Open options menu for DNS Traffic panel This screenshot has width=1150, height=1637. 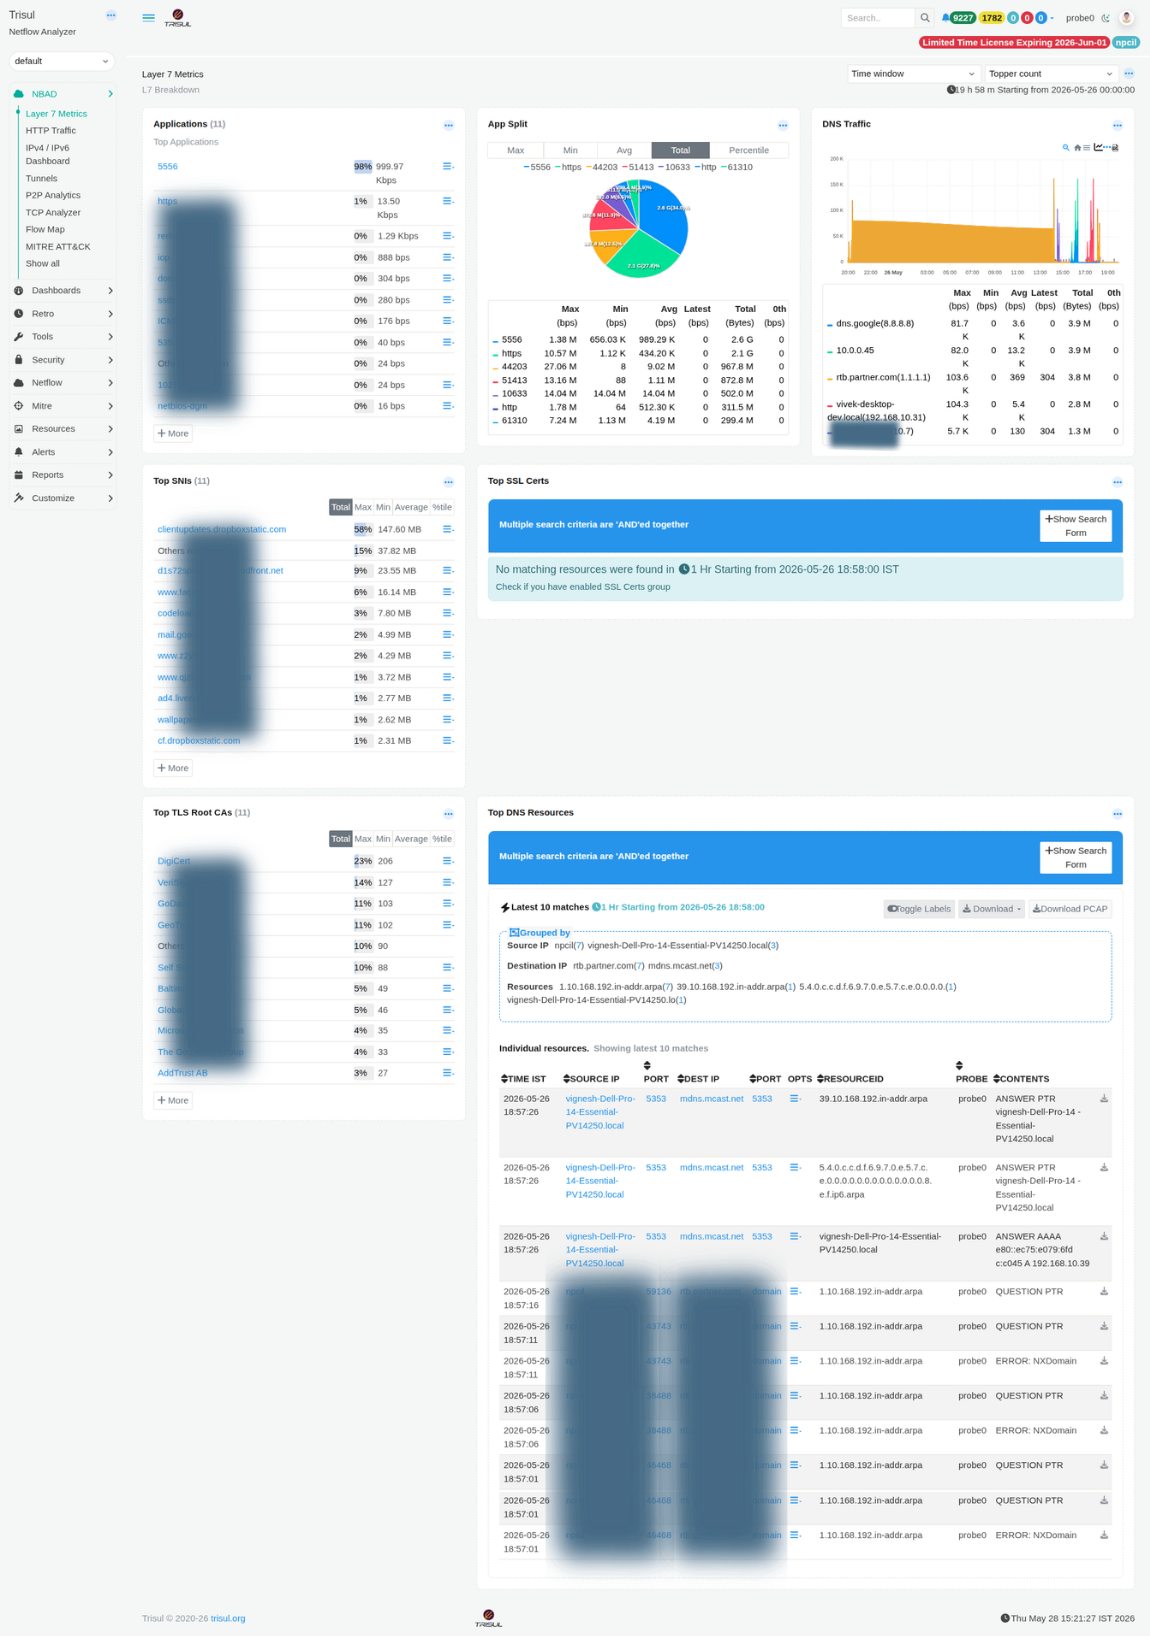point(1117,125)
